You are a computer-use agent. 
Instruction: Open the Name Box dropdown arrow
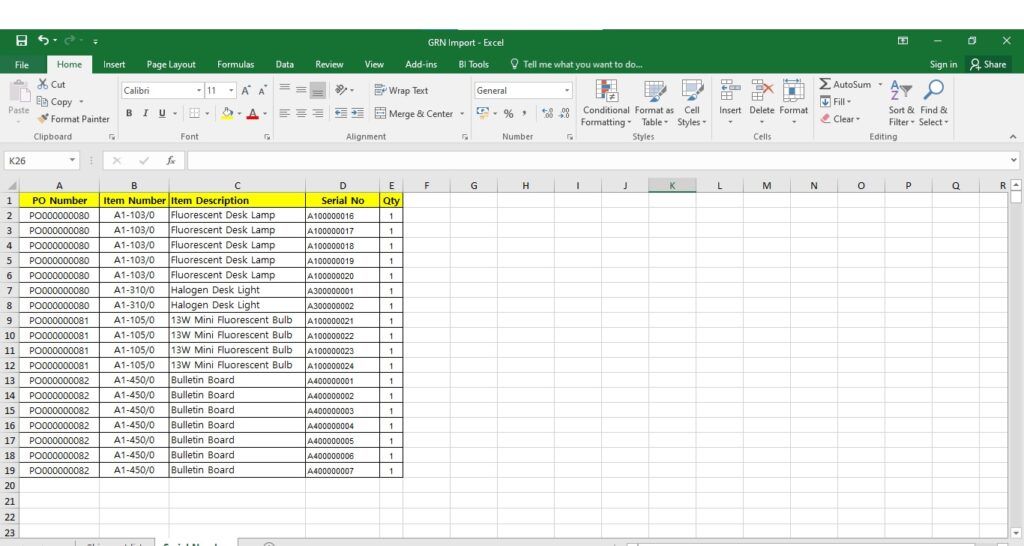pyautogui.click(x=73, y=160)
